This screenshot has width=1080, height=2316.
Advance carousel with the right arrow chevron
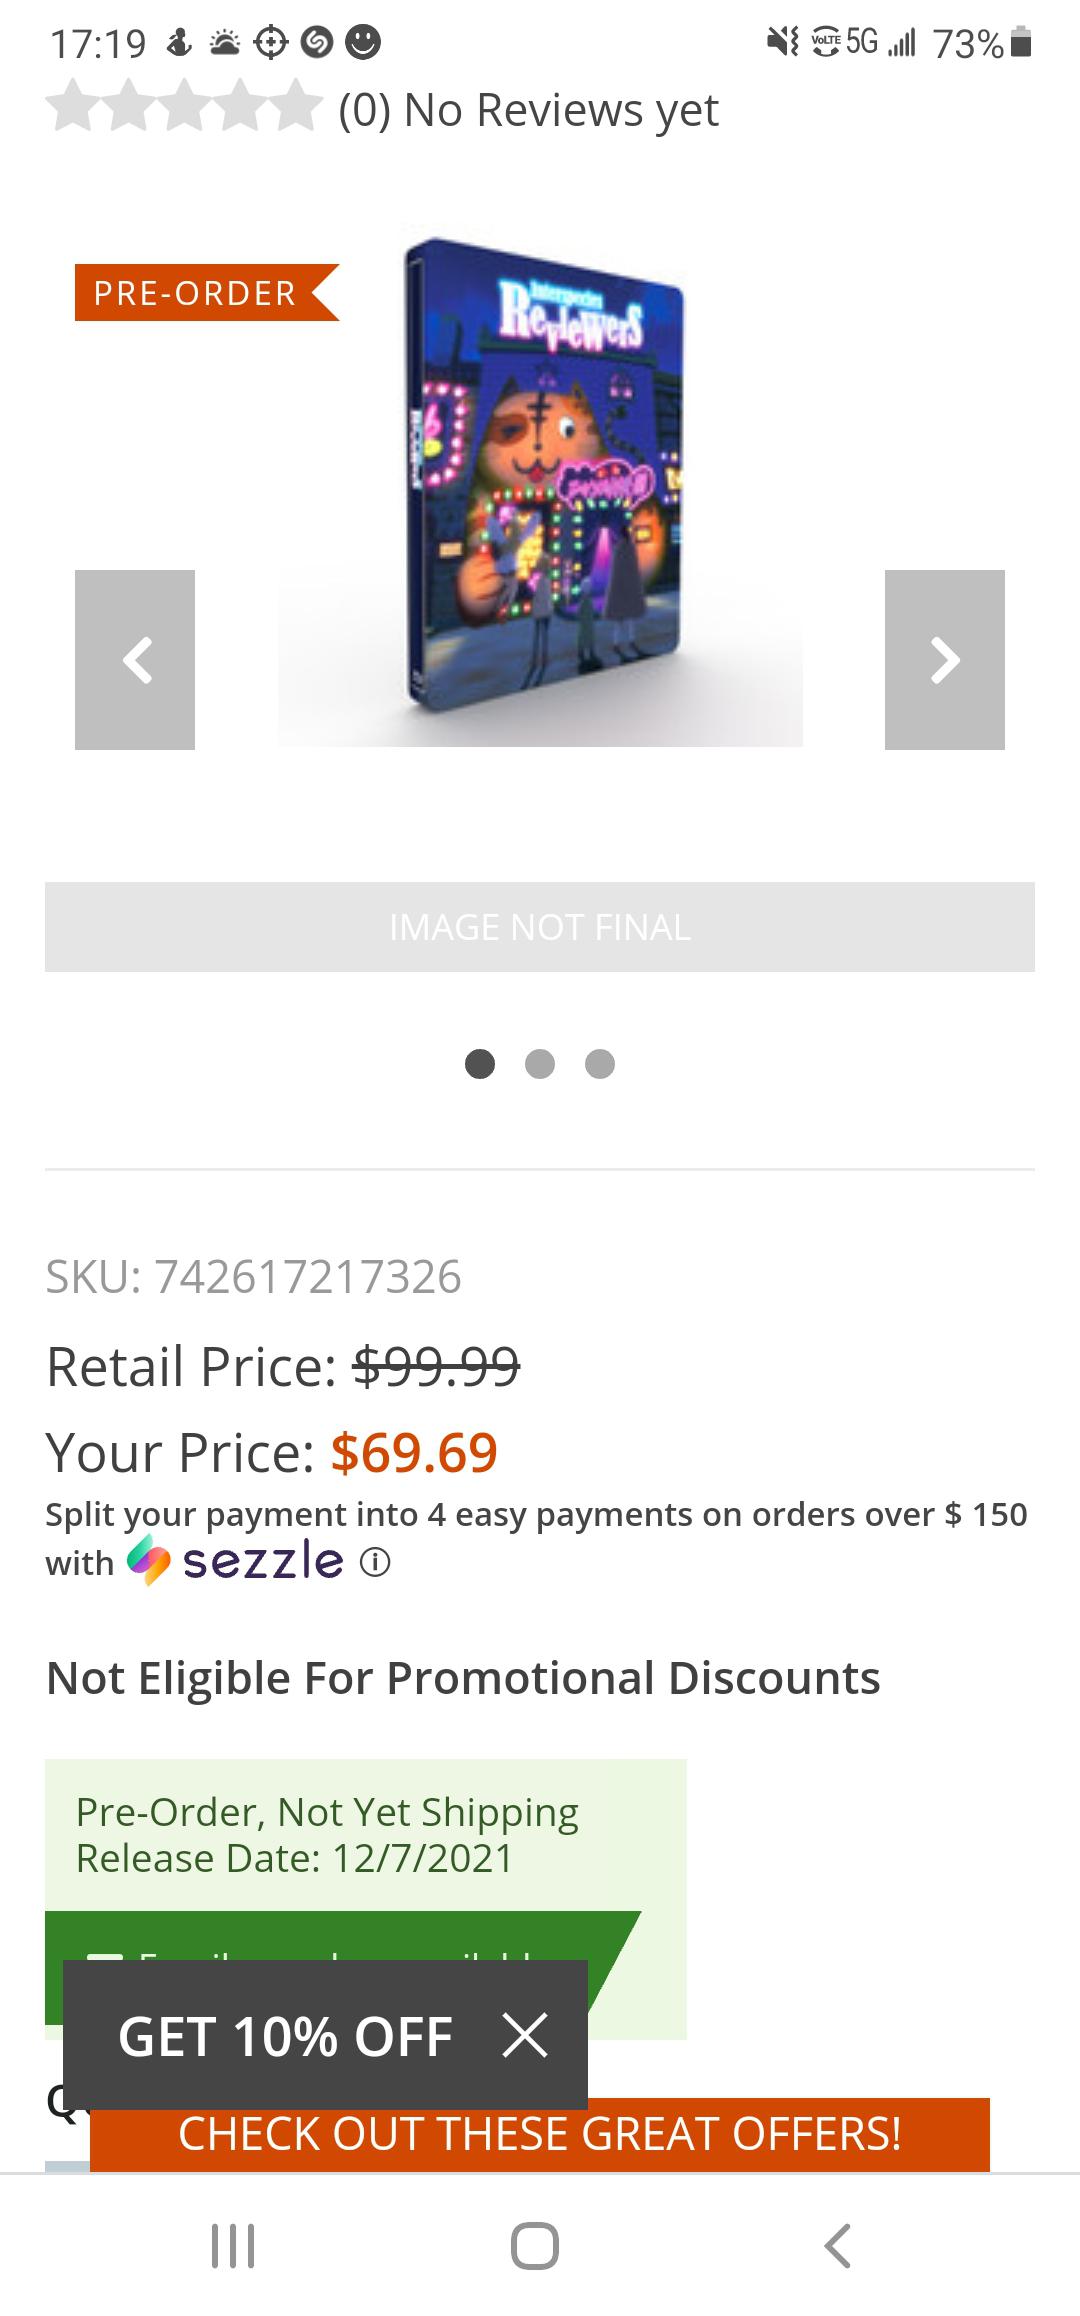pos(945,659)
